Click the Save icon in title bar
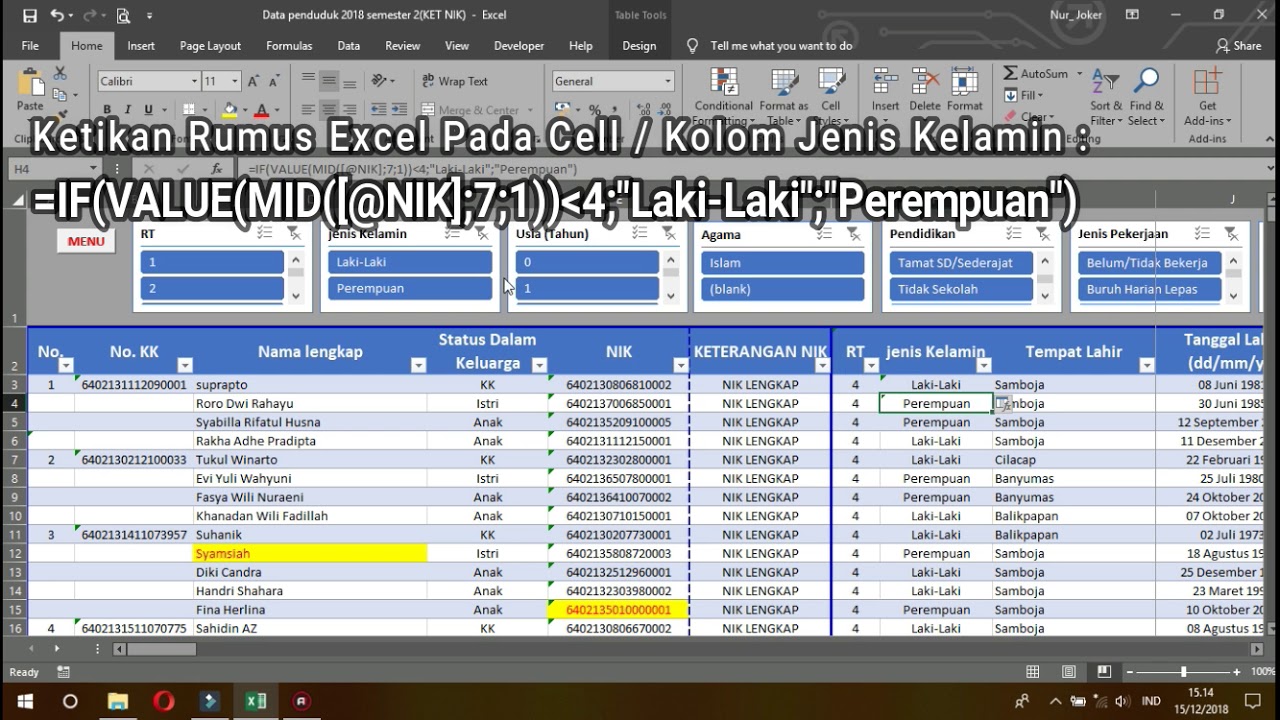This screenshot has width=1280, height=720. 29,15
